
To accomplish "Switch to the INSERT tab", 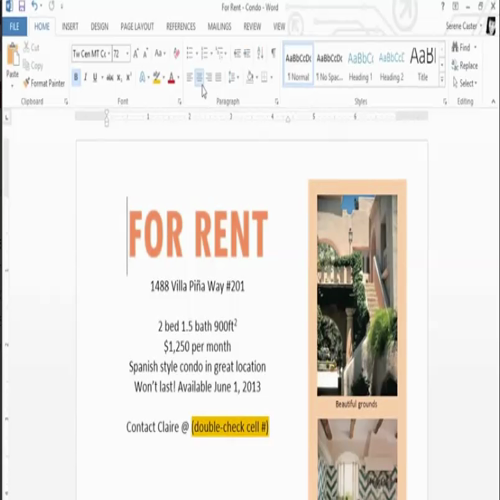I will point(70,26).
